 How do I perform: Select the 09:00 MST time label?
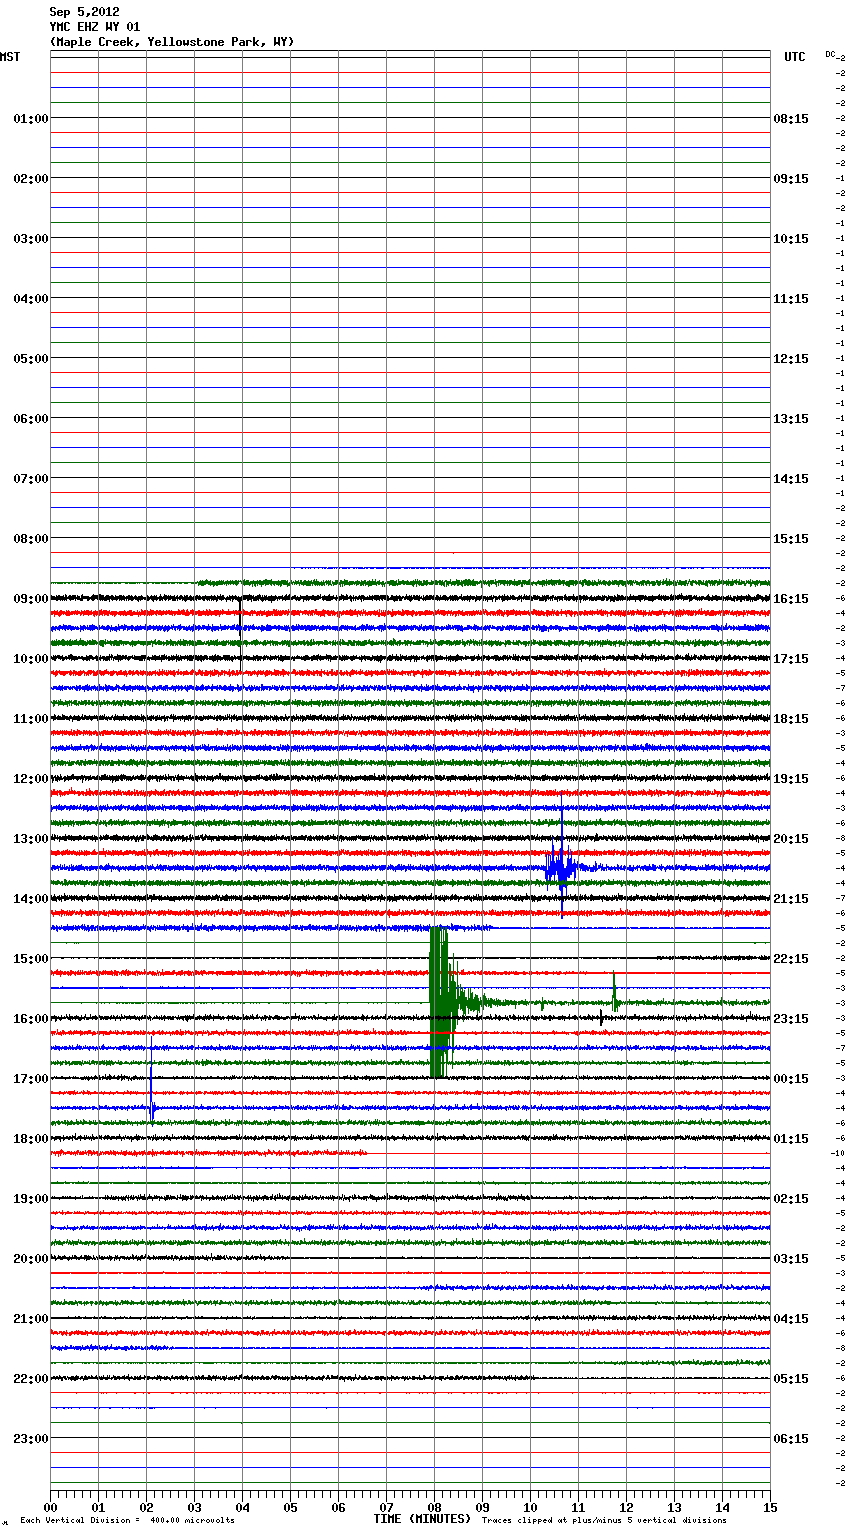point(30,599)
